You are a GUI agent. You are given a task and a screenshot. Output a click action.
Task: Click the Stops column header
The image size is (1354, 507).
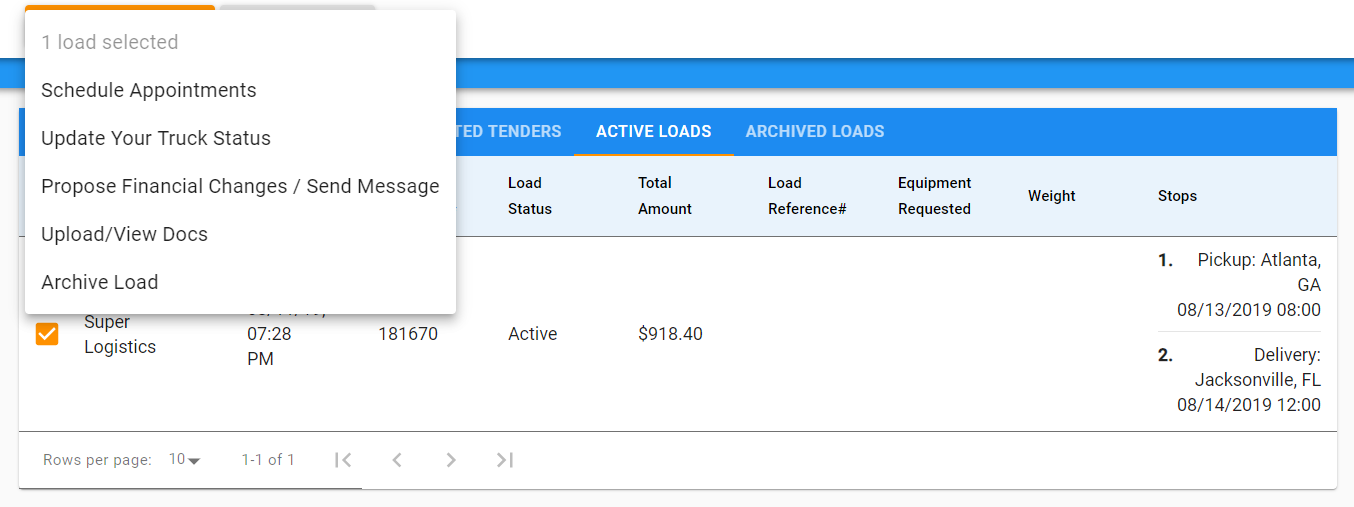(1177, 196)
